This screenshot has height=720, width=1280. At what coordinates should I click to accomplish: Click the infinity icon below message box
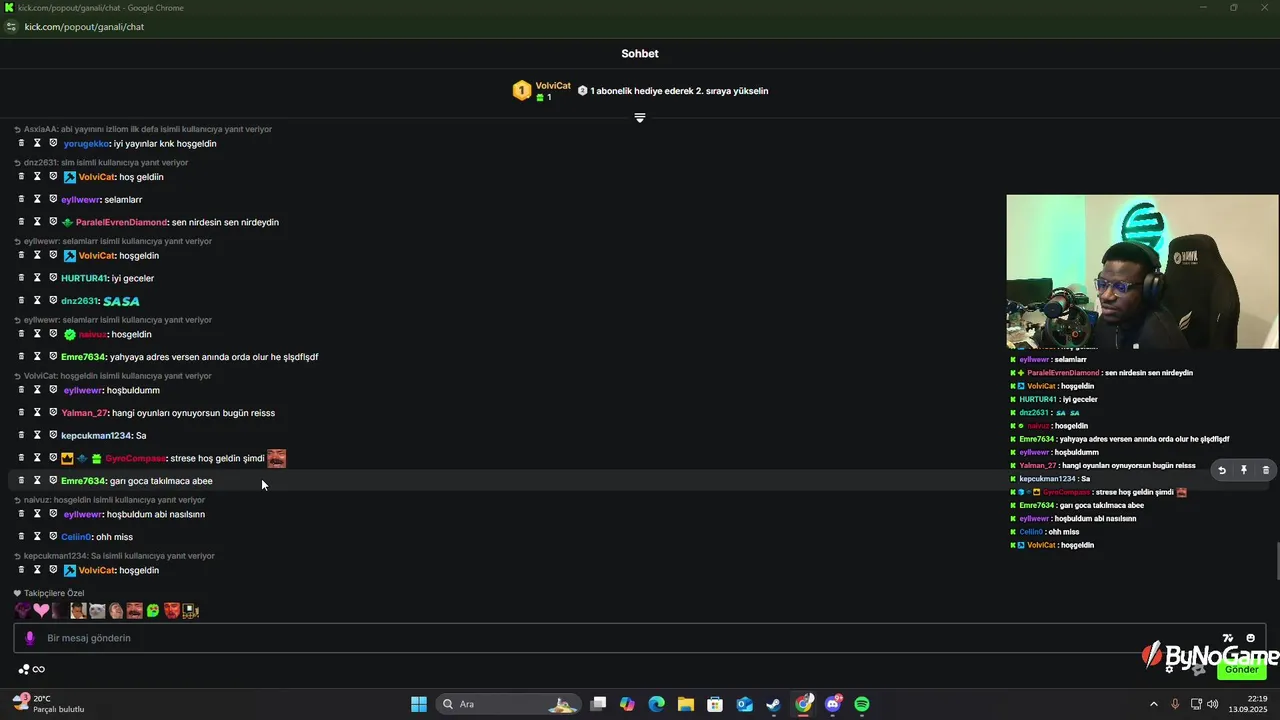pos(39,670)
